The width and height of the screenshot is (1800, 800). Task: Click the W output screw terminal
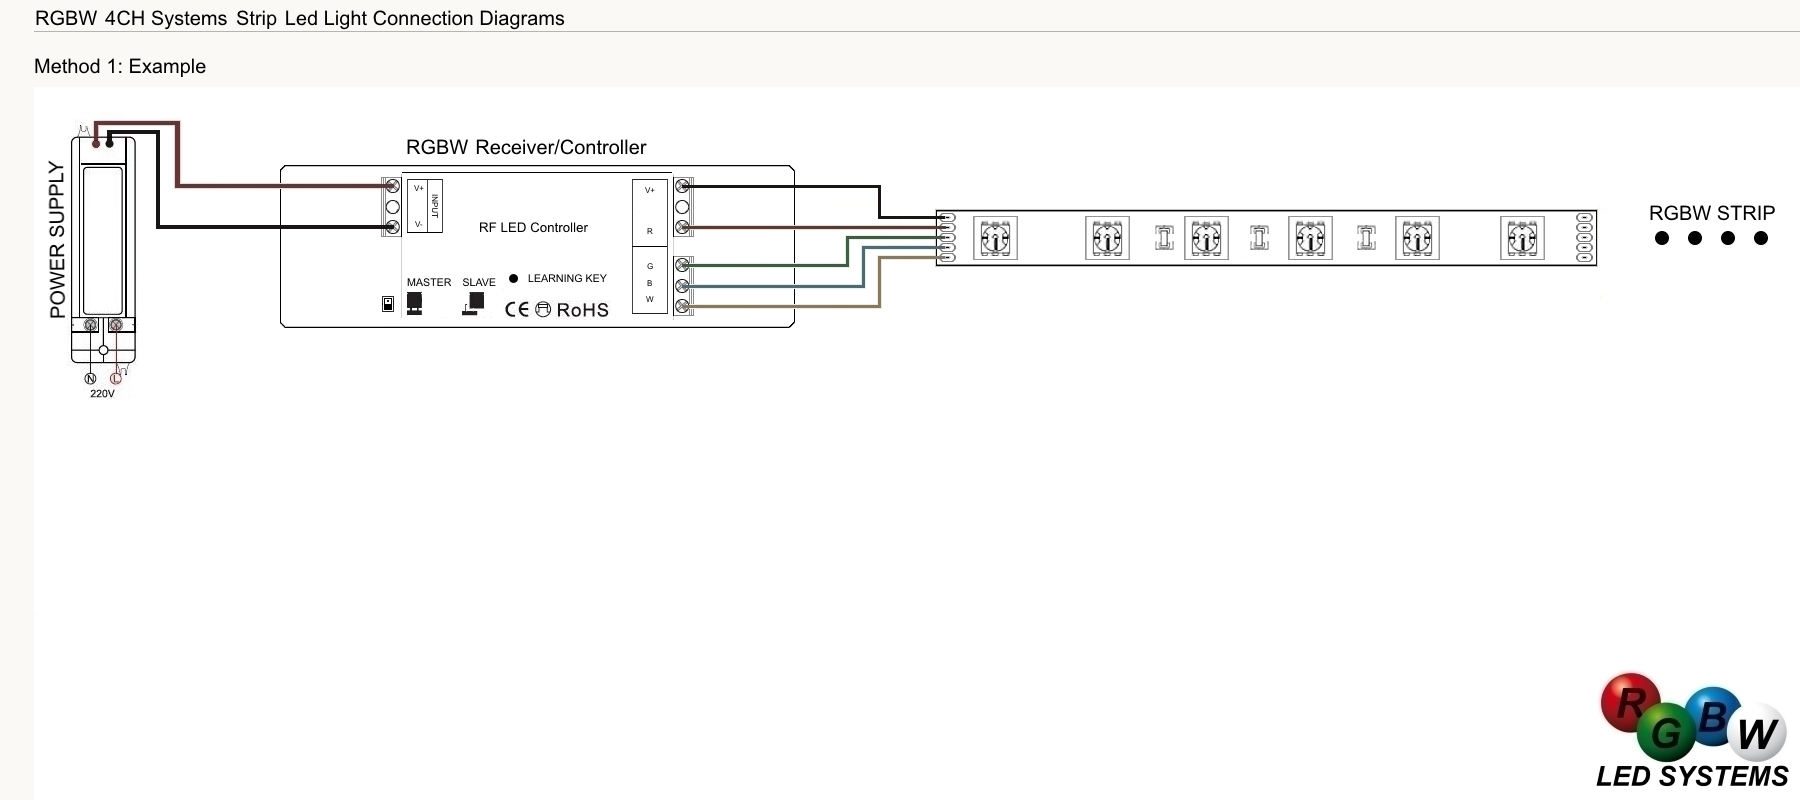(683, 306)
